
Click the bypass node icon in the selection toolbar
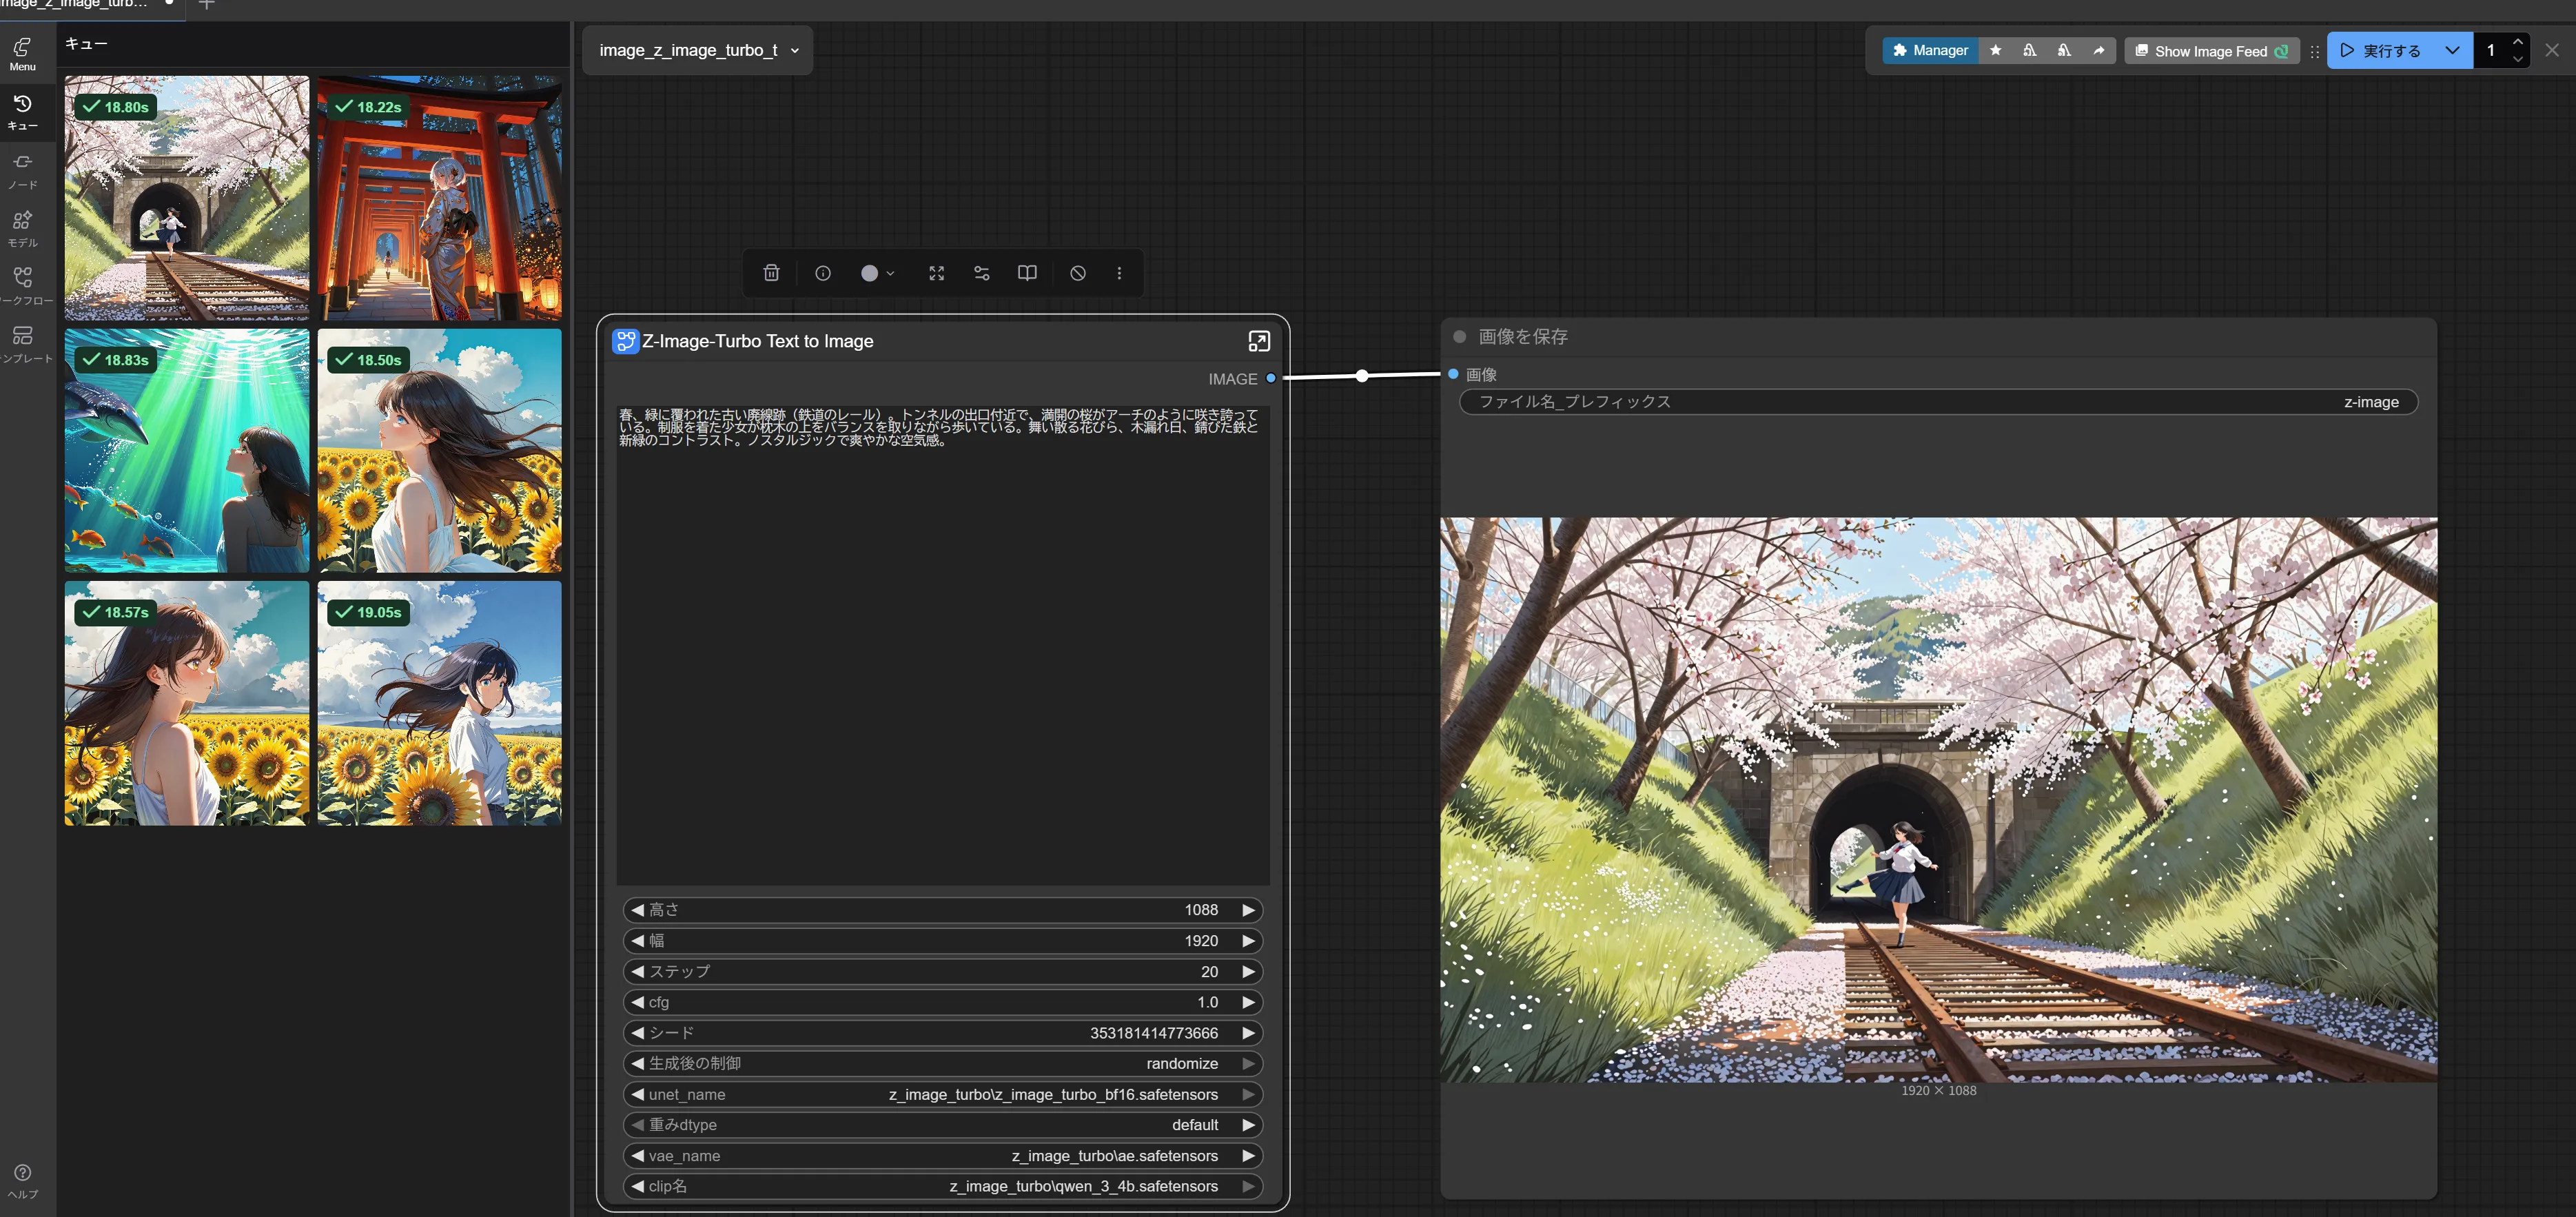[x=1078, y=273]
